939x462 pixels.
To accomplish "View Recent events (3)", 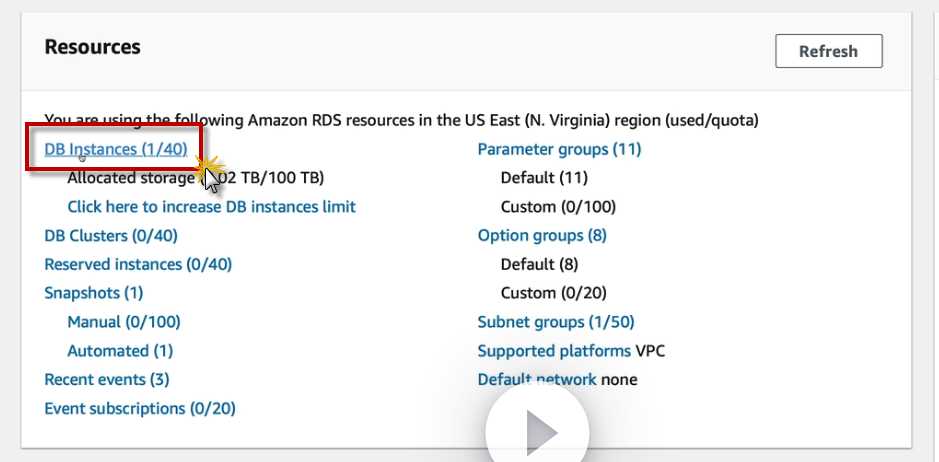I will [x=106, y=380].
